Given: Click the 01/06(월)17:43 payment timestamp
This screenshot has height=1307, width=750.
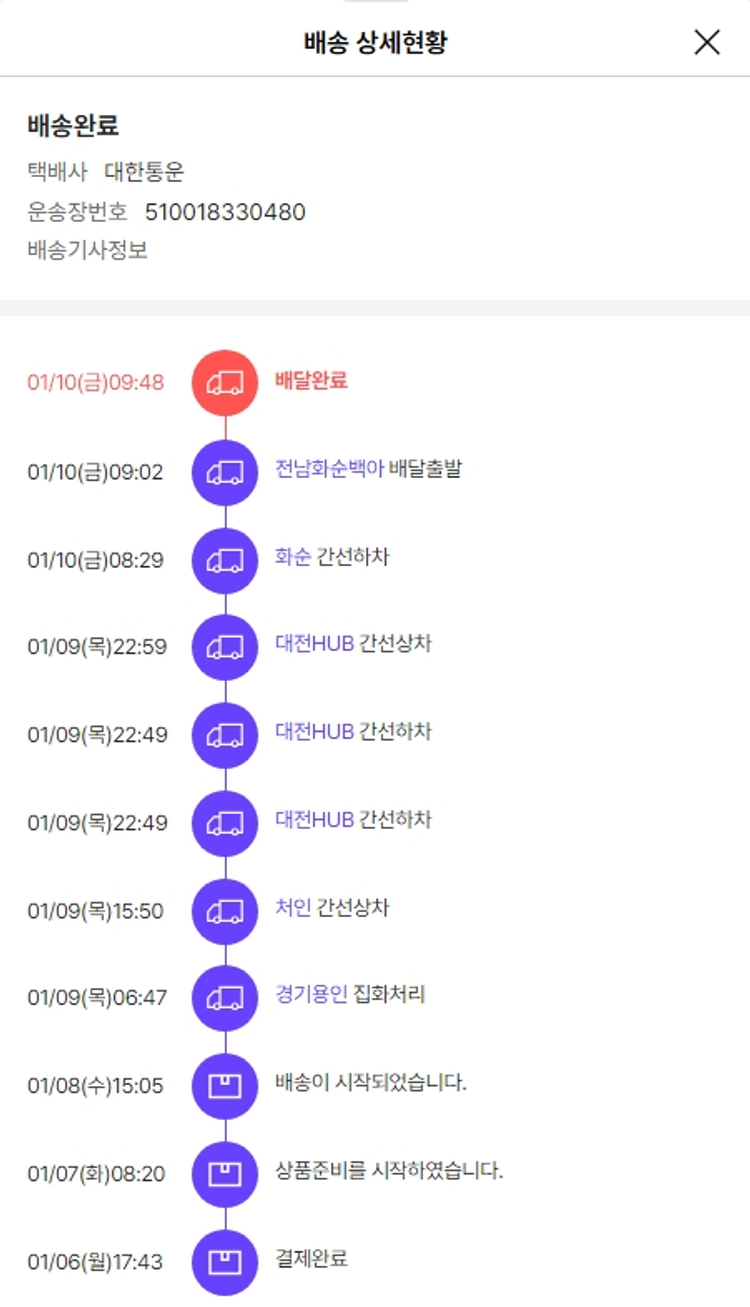Looking at the screenshot, I should click(95, 1262).
